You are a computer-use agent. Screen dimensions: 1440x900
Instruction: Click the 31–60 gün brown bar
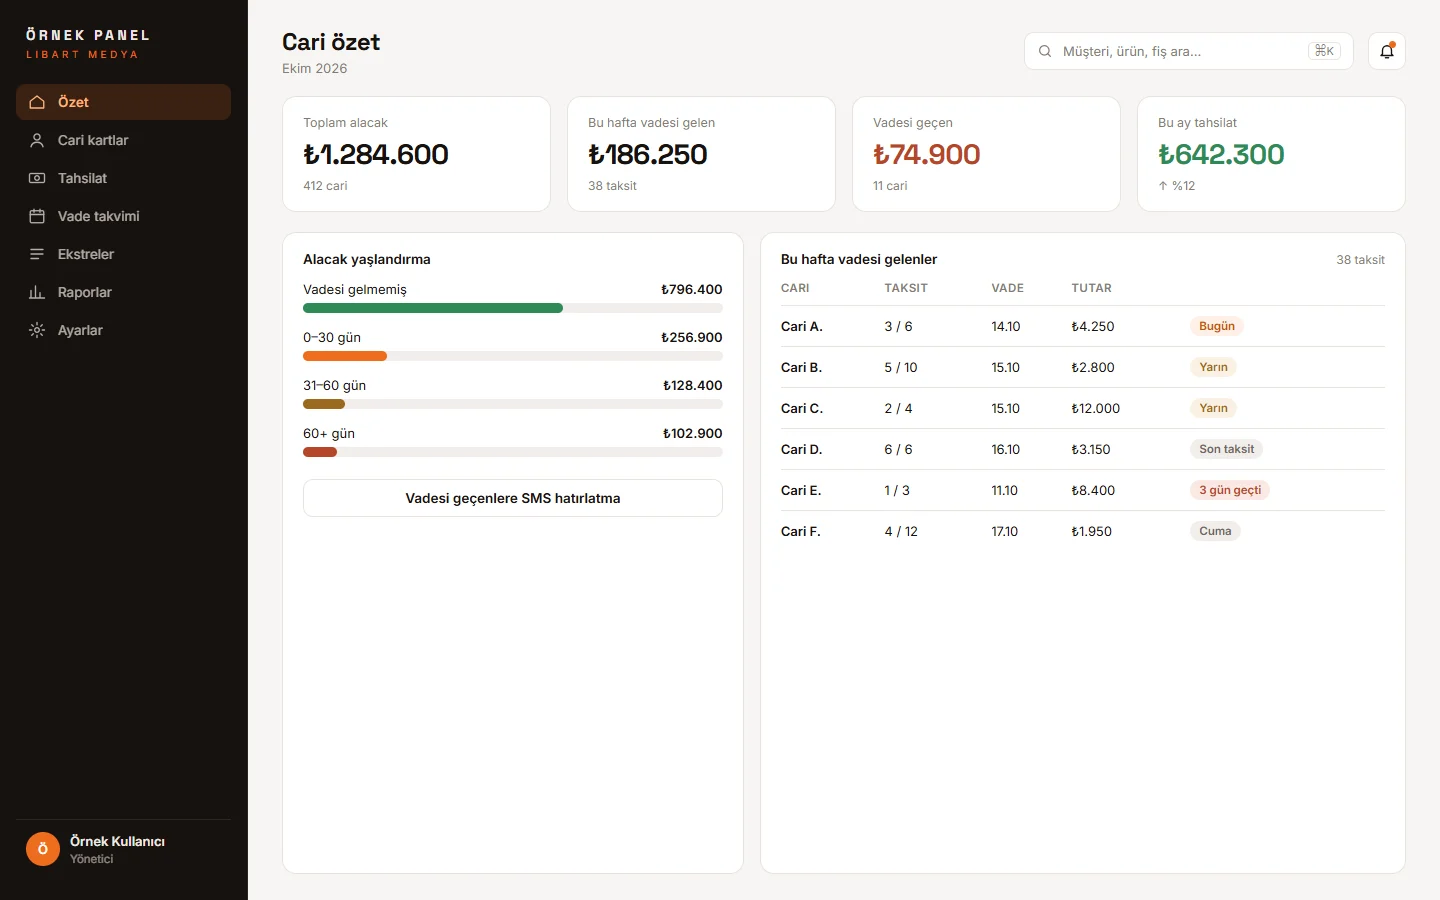(x=324, y=404)
